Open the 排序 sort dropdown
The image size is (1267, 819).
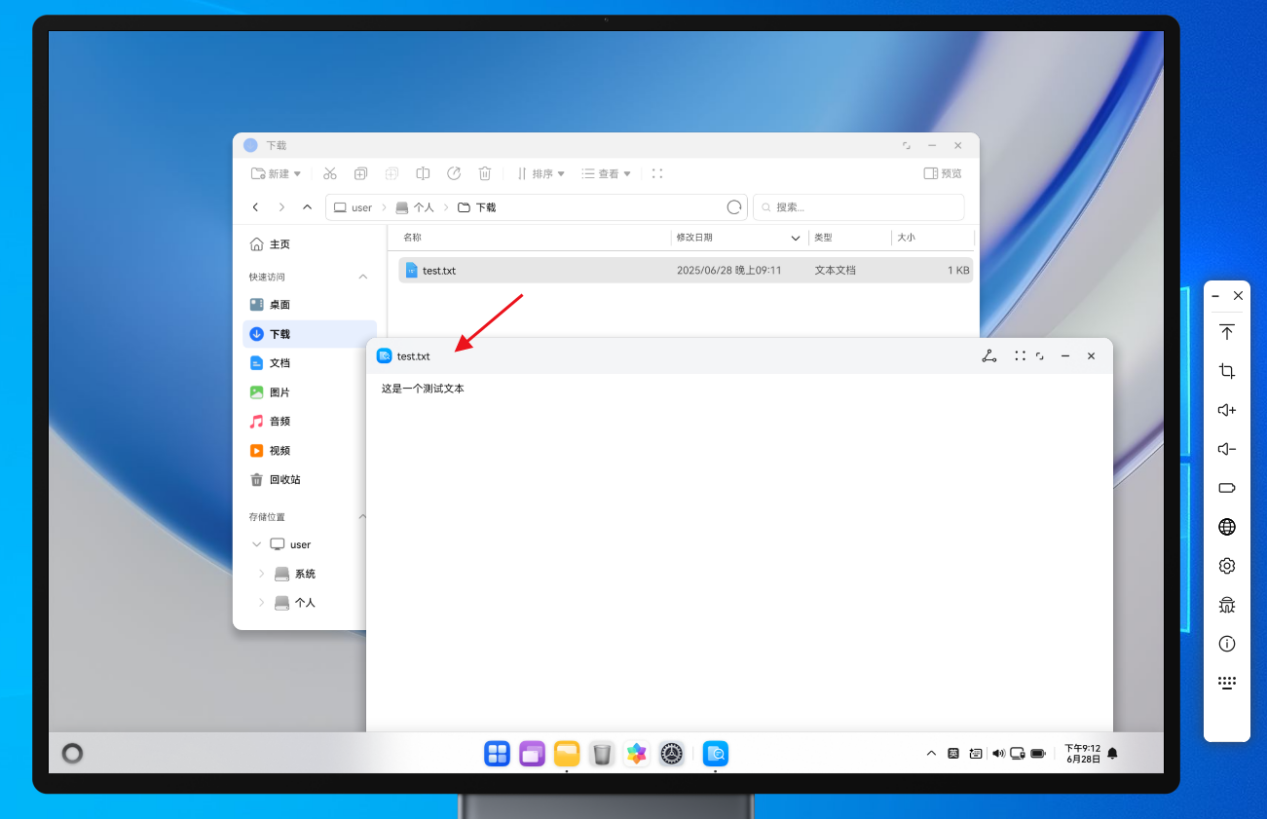541,174
